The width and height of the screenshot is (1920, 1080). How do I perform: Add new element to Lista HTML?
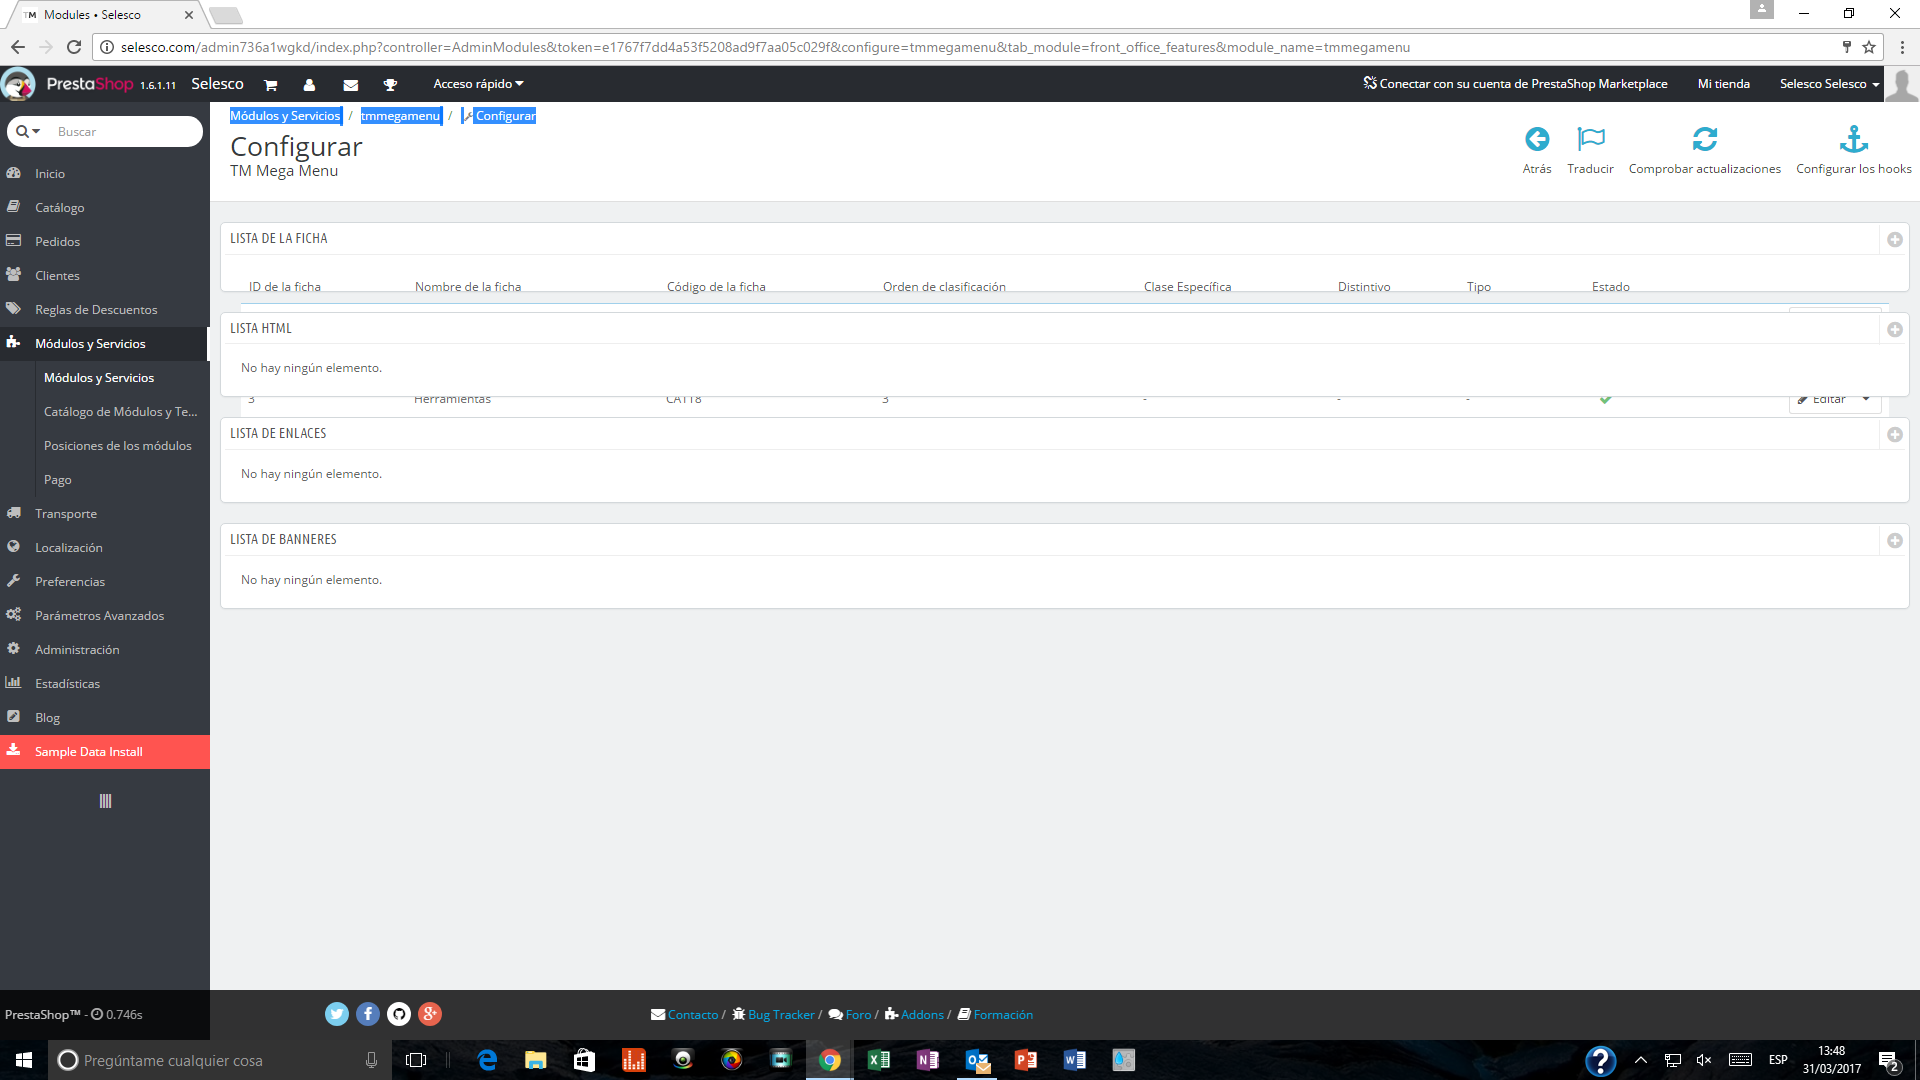tap(1894, 330)
